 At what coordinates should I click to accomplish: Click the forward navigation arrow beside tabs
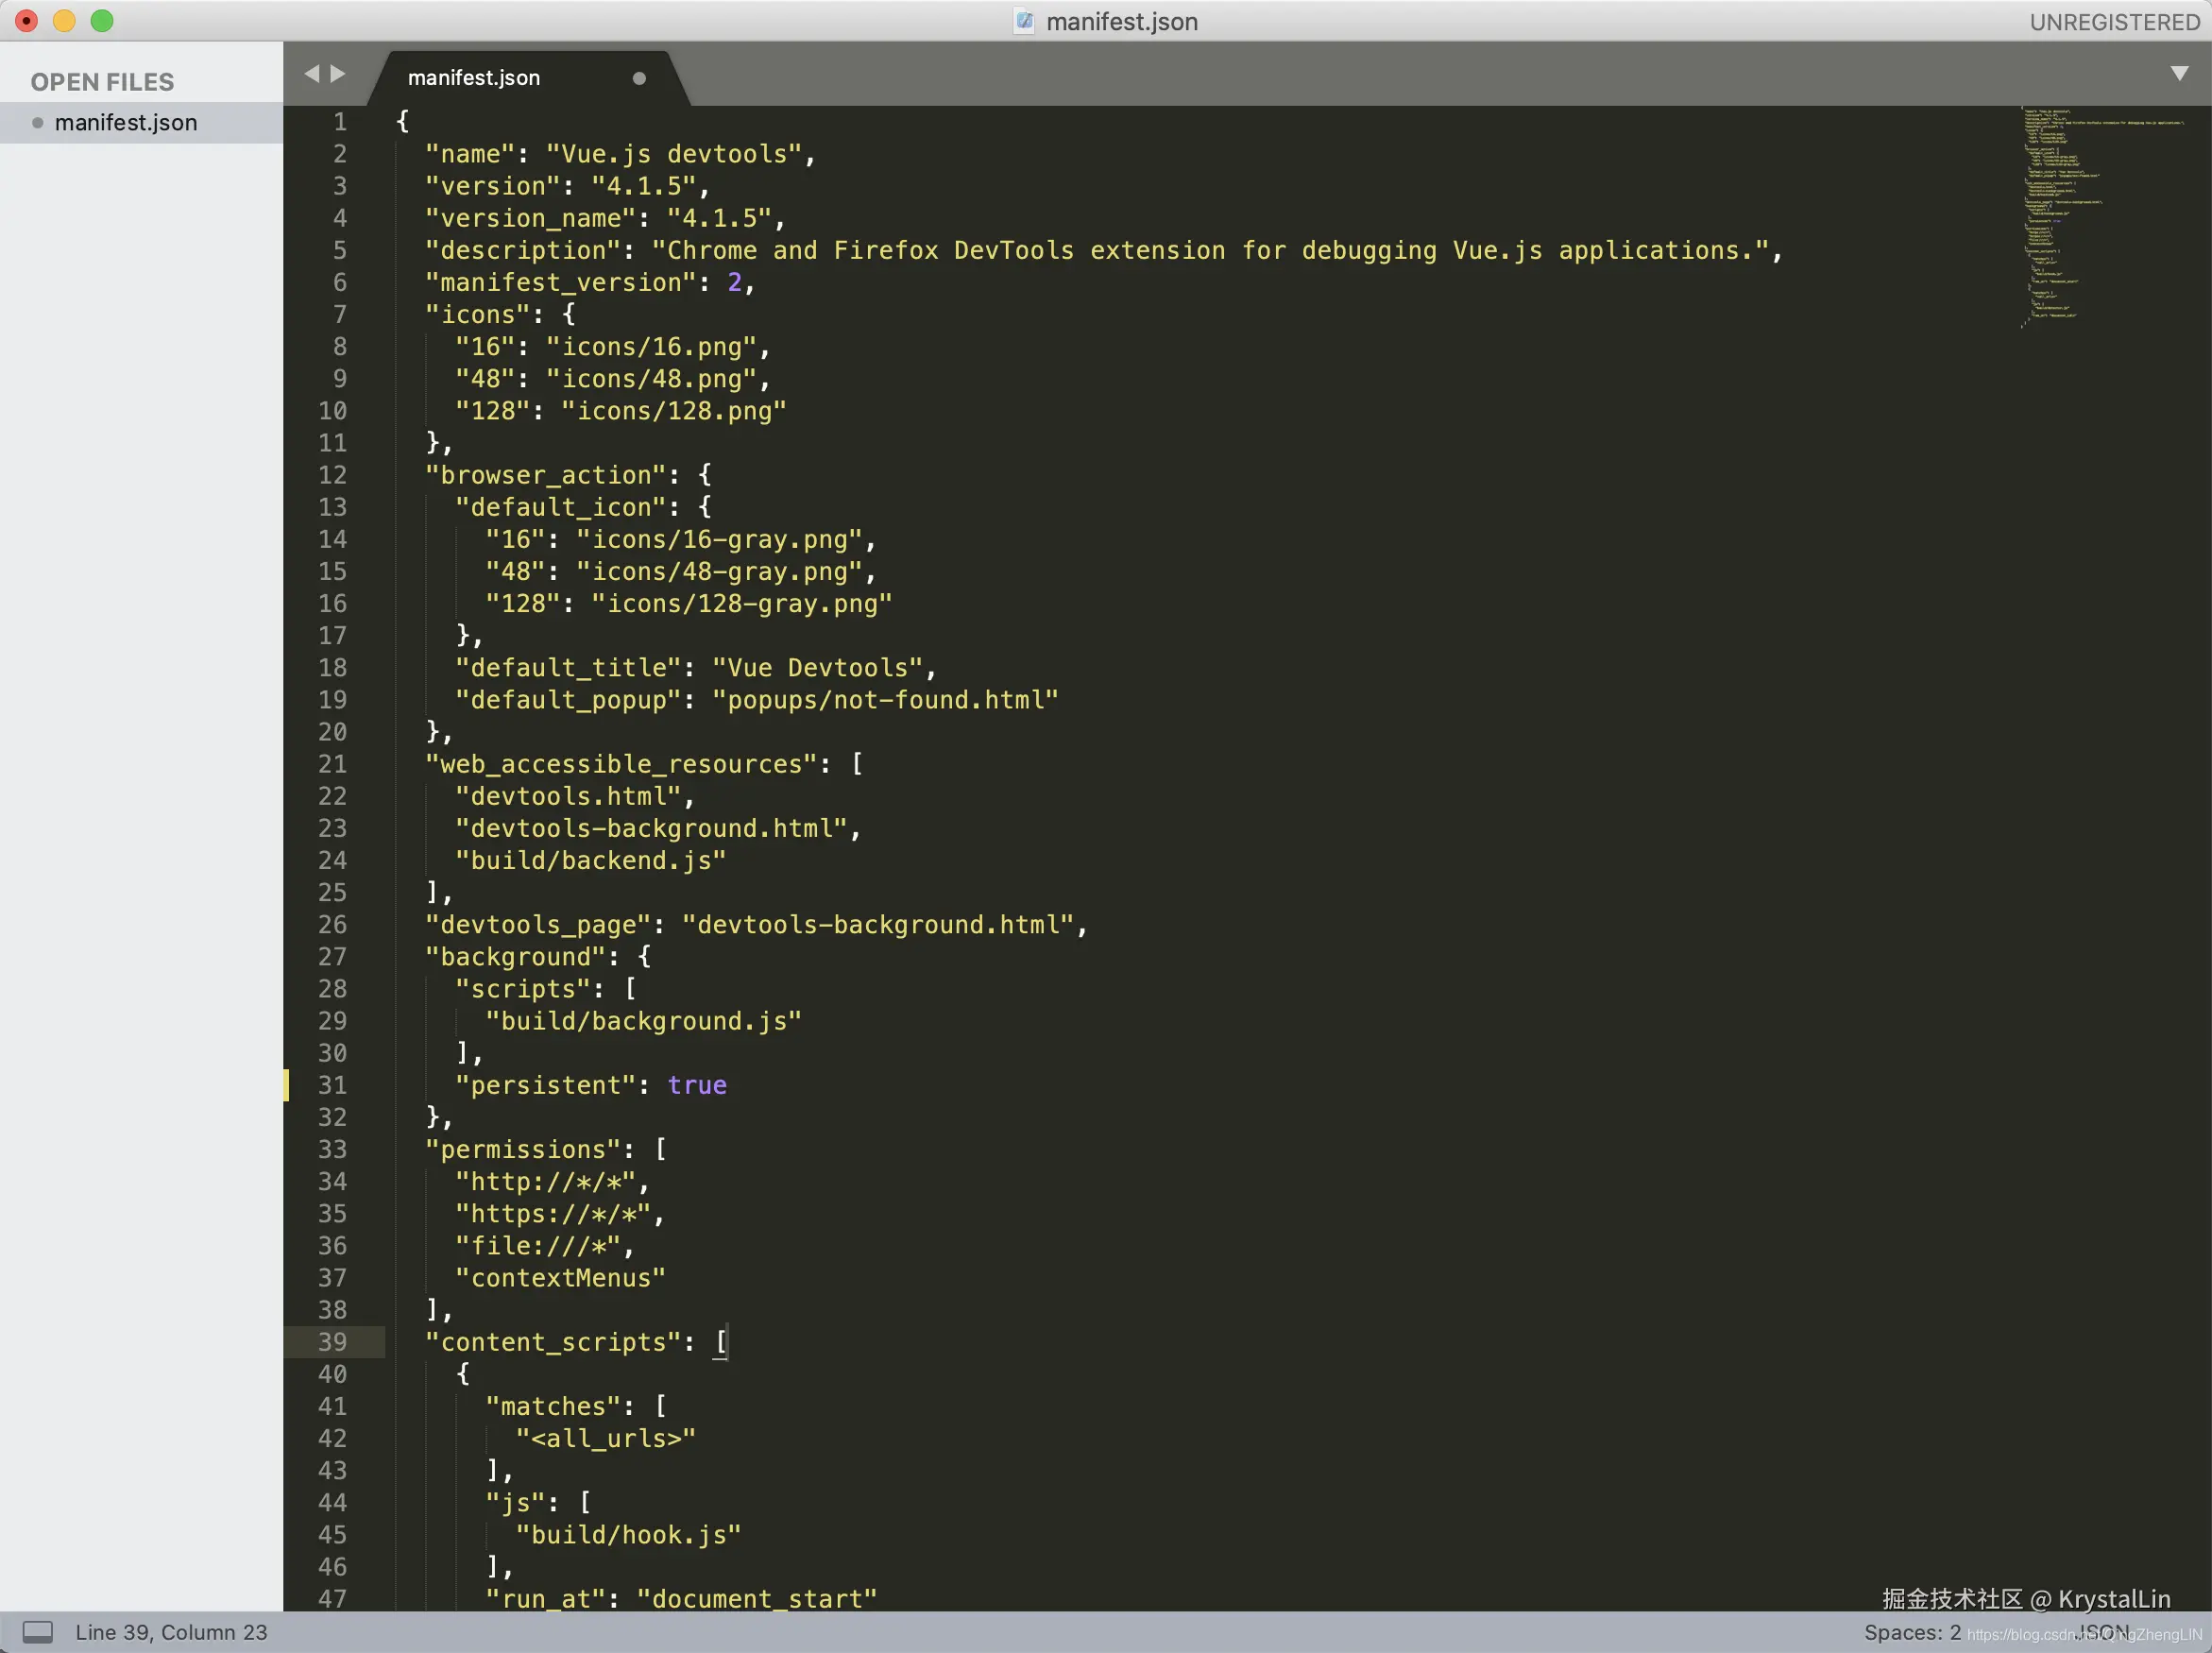point(338,73)
